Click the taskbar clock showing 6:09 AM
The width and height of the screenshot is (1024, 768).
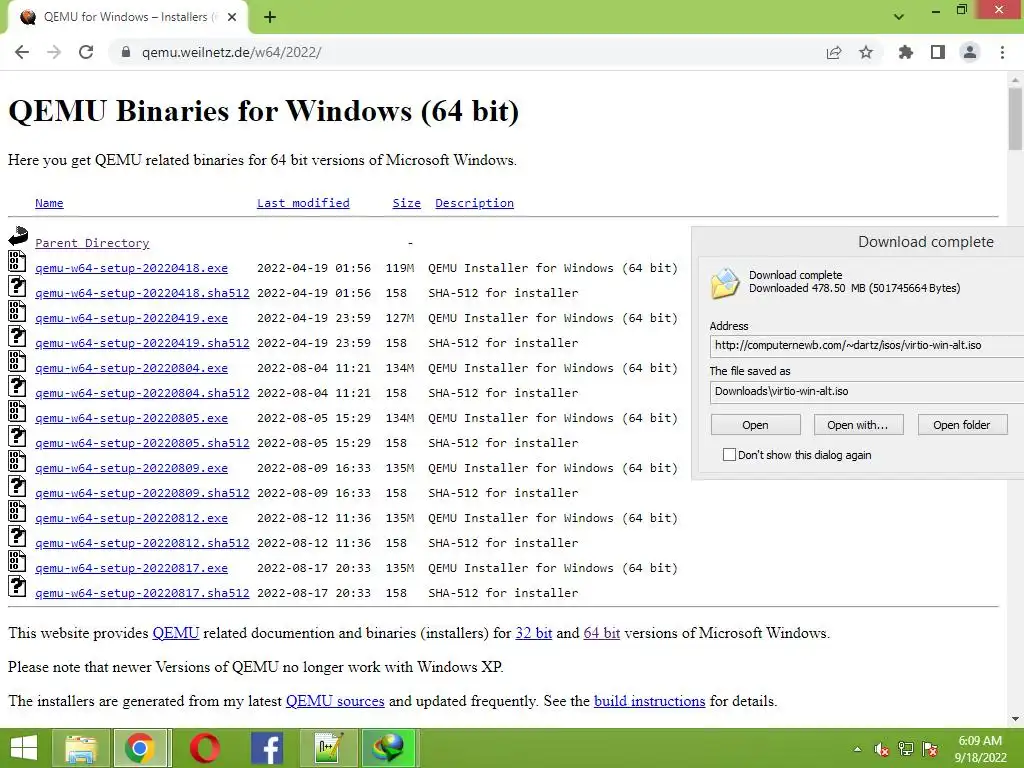(980, 749)
